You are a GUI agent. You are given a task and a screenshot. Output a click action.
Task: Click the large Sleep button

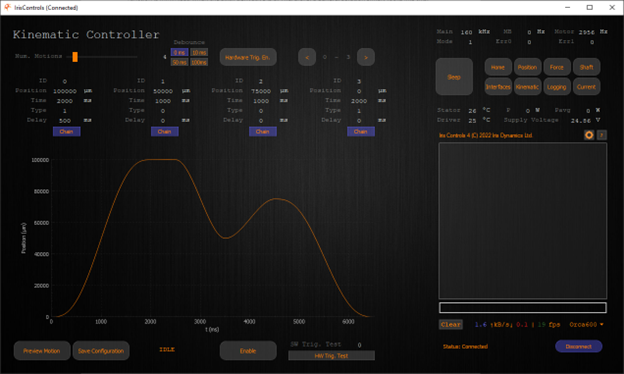(454, 77)
